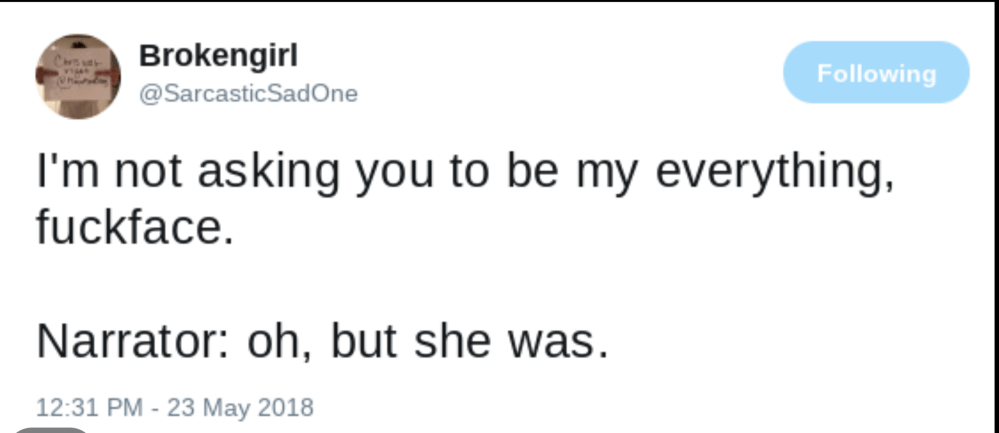
Task: Toggle the Following button to unfollow
Action: click(x=876, y=73)
